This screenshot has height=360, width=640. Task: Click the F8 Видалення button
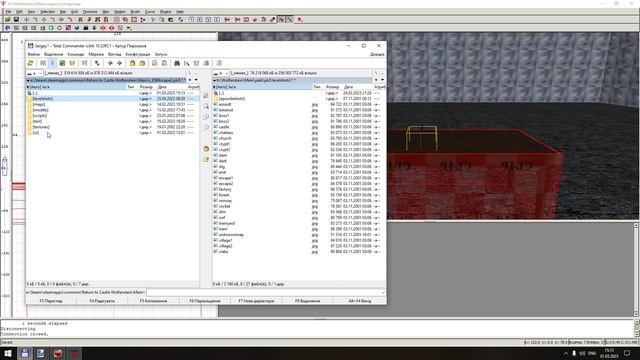tap(307, 301)
